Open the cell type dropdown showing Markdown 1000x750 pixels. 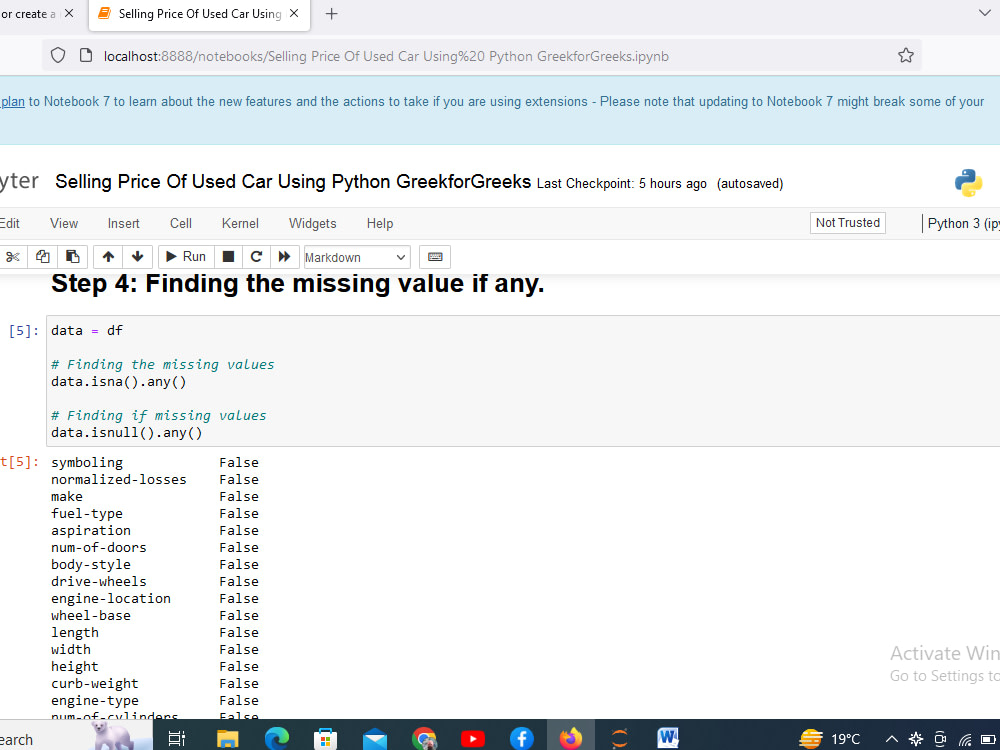tap(355, 257)
